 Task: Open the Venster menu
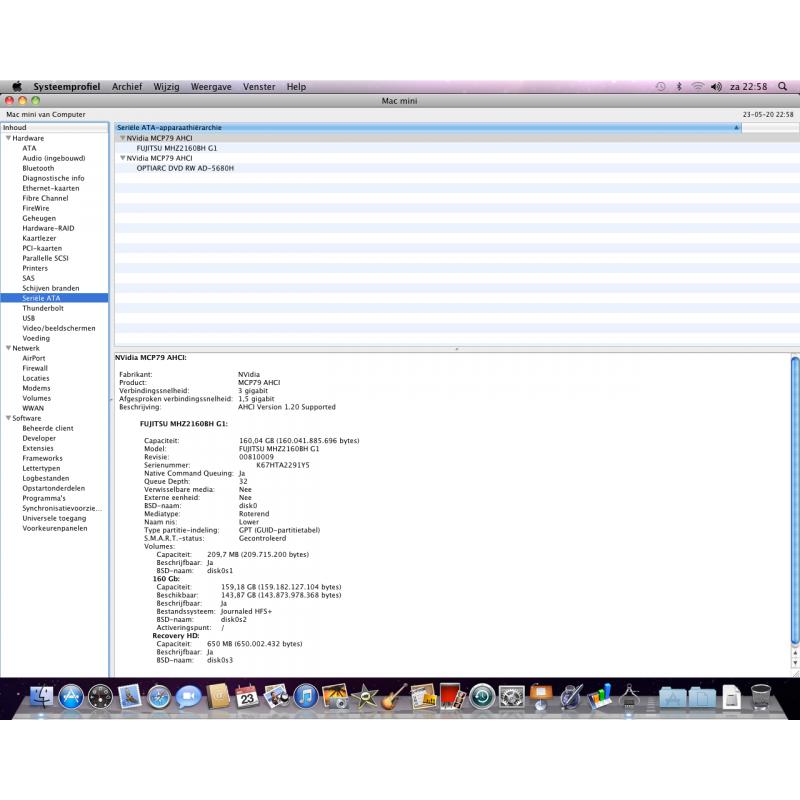click(259, 87)
